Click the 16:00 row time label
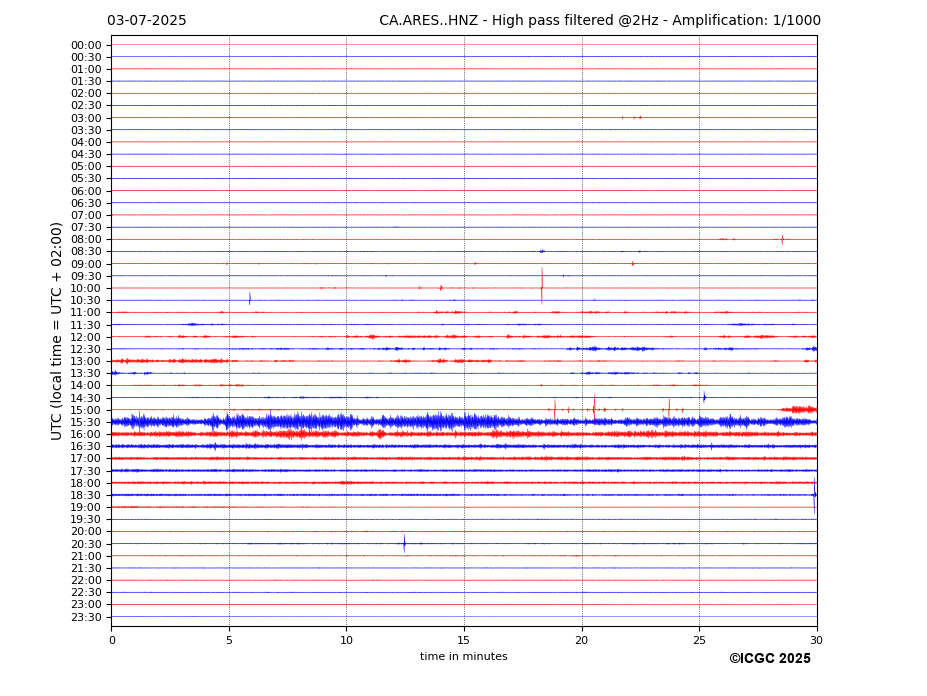 click(86, 435)
